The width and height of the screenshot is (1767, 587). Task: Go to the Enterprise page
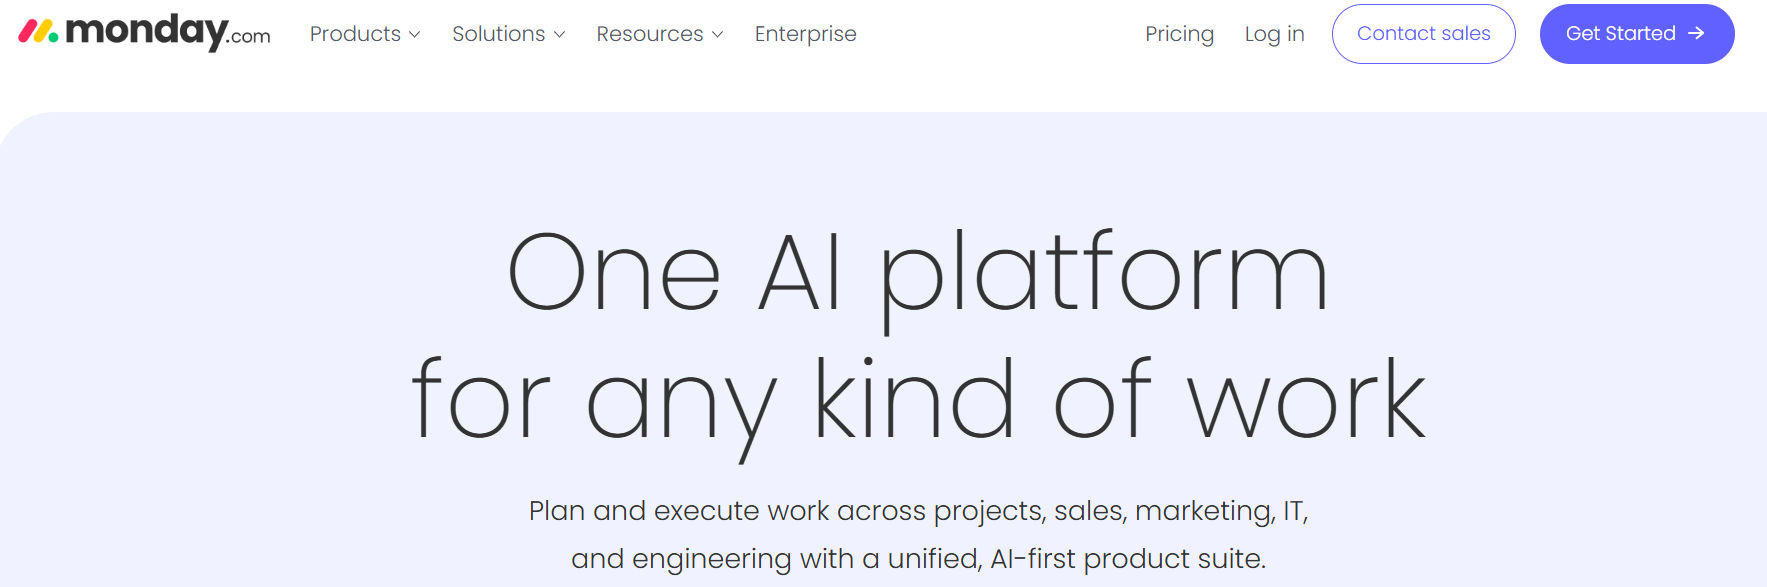pos(805,34)
